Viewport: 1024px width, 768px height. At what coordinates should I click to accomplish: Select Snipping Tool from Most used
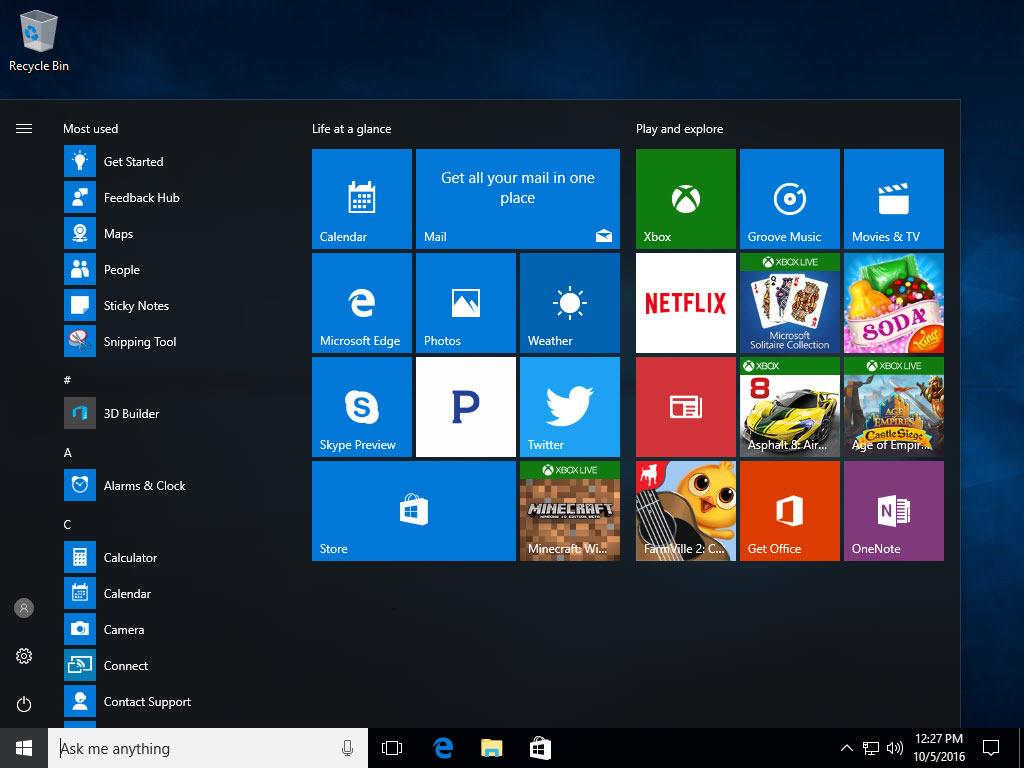coord(140,342)
